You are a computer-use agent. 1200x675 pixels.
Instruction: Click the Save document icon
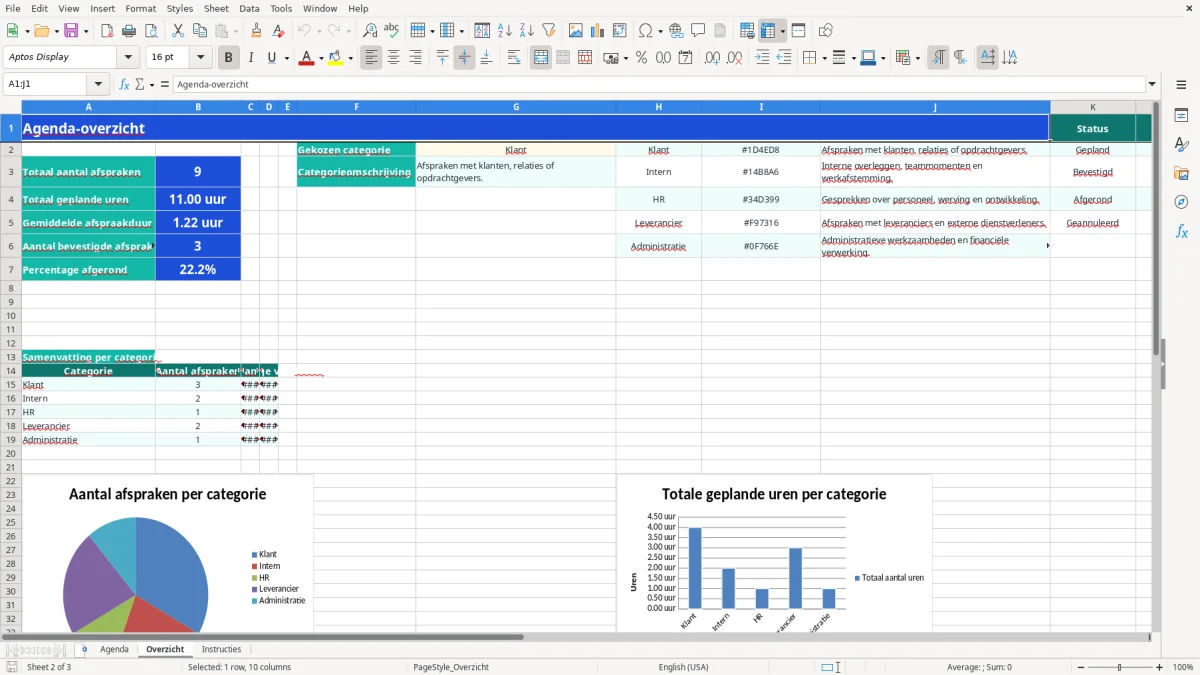tap(71, 31)
